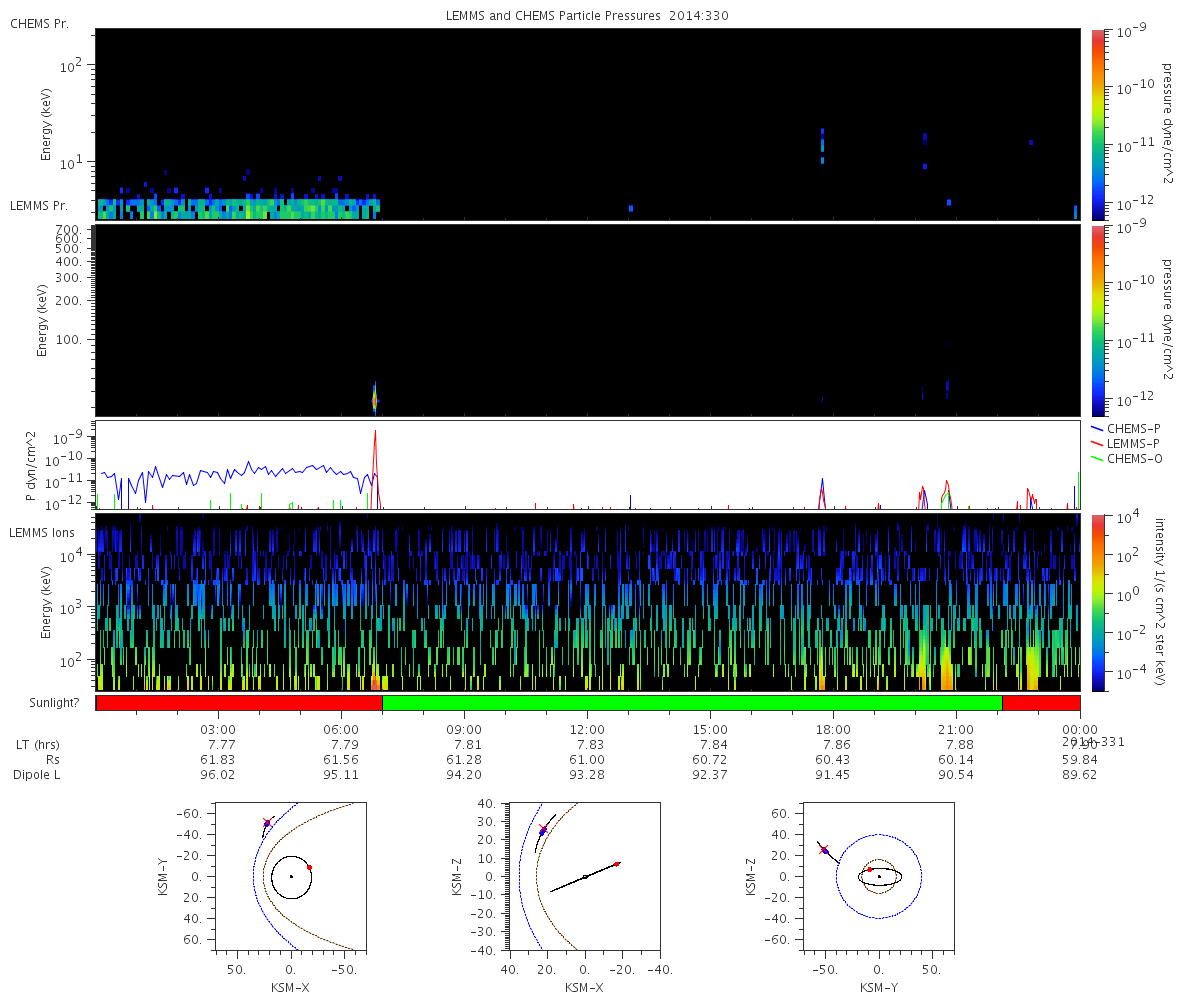This screenshot has width=1200, height=1000.
Task: Select the 06:00 time axis label
Action: tap(341, 729)
